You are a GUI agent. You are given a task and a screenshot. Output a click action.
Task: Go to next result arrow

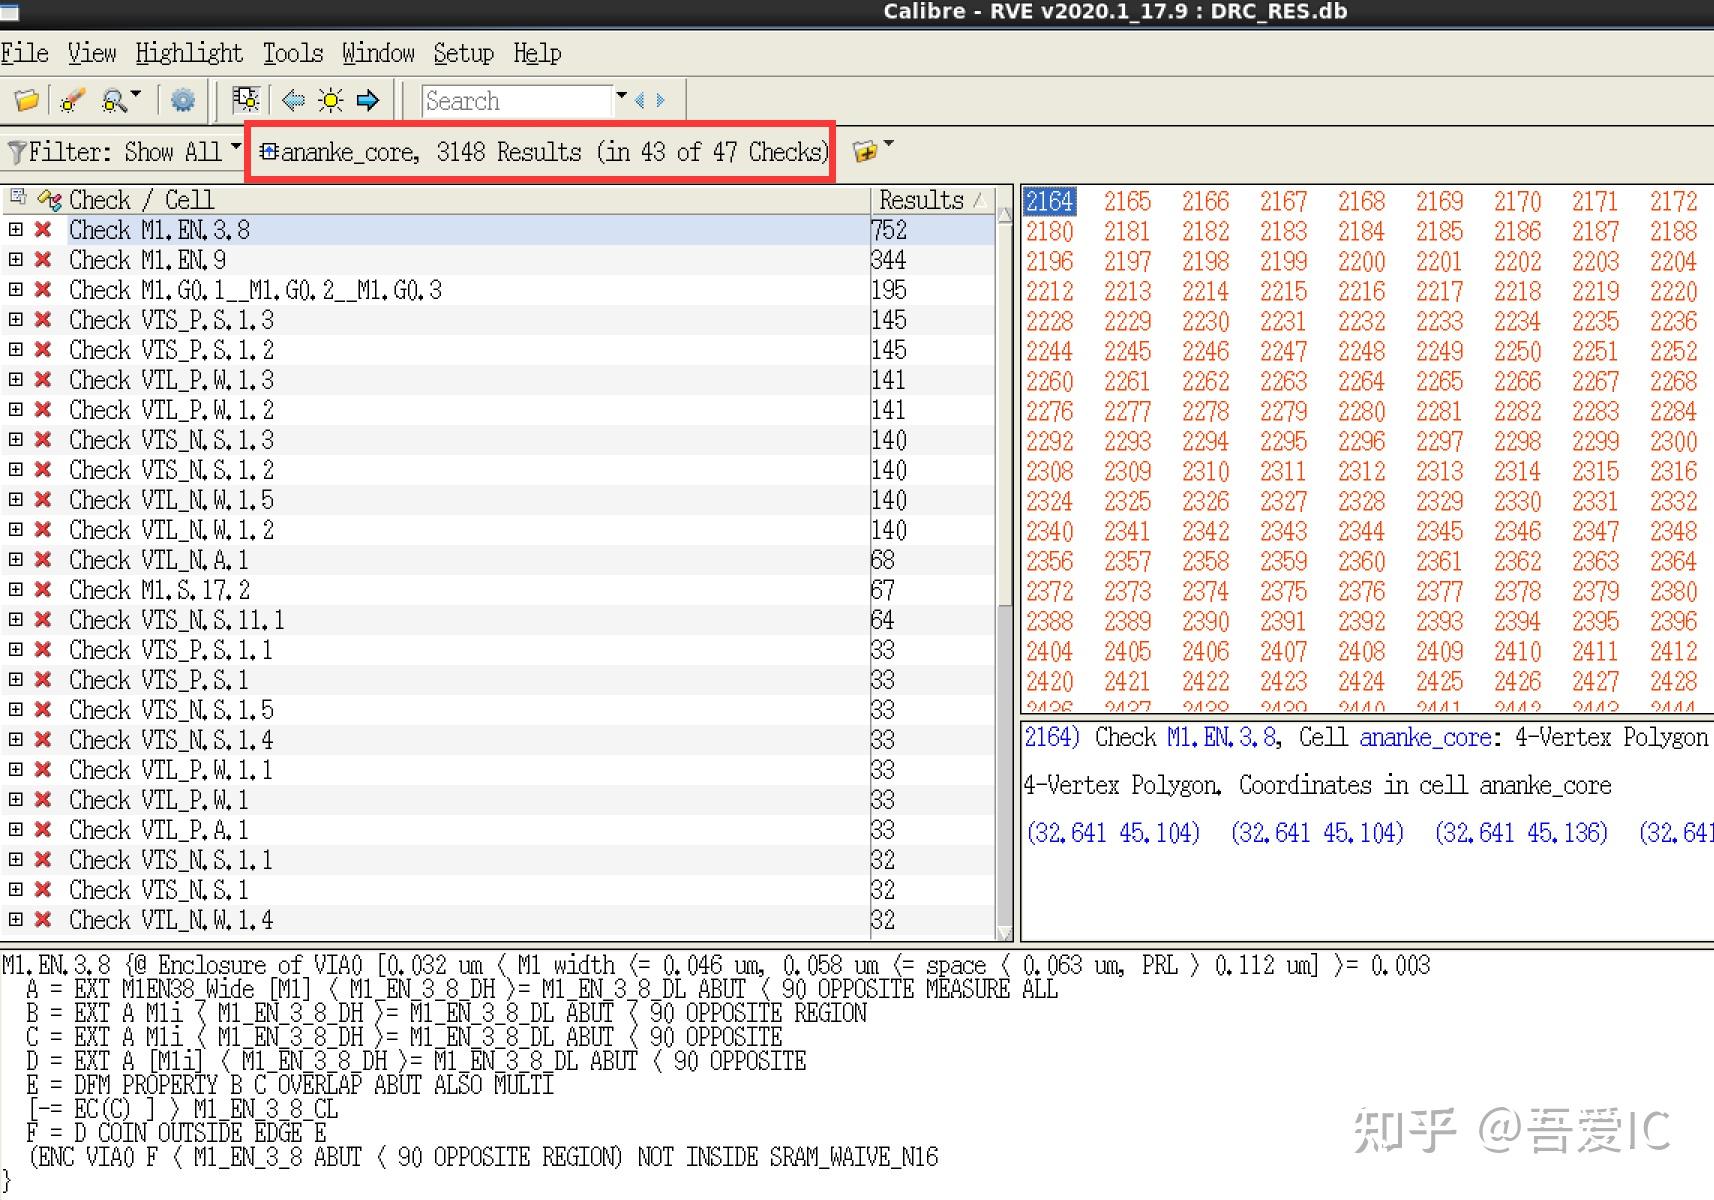click(368, 100)
